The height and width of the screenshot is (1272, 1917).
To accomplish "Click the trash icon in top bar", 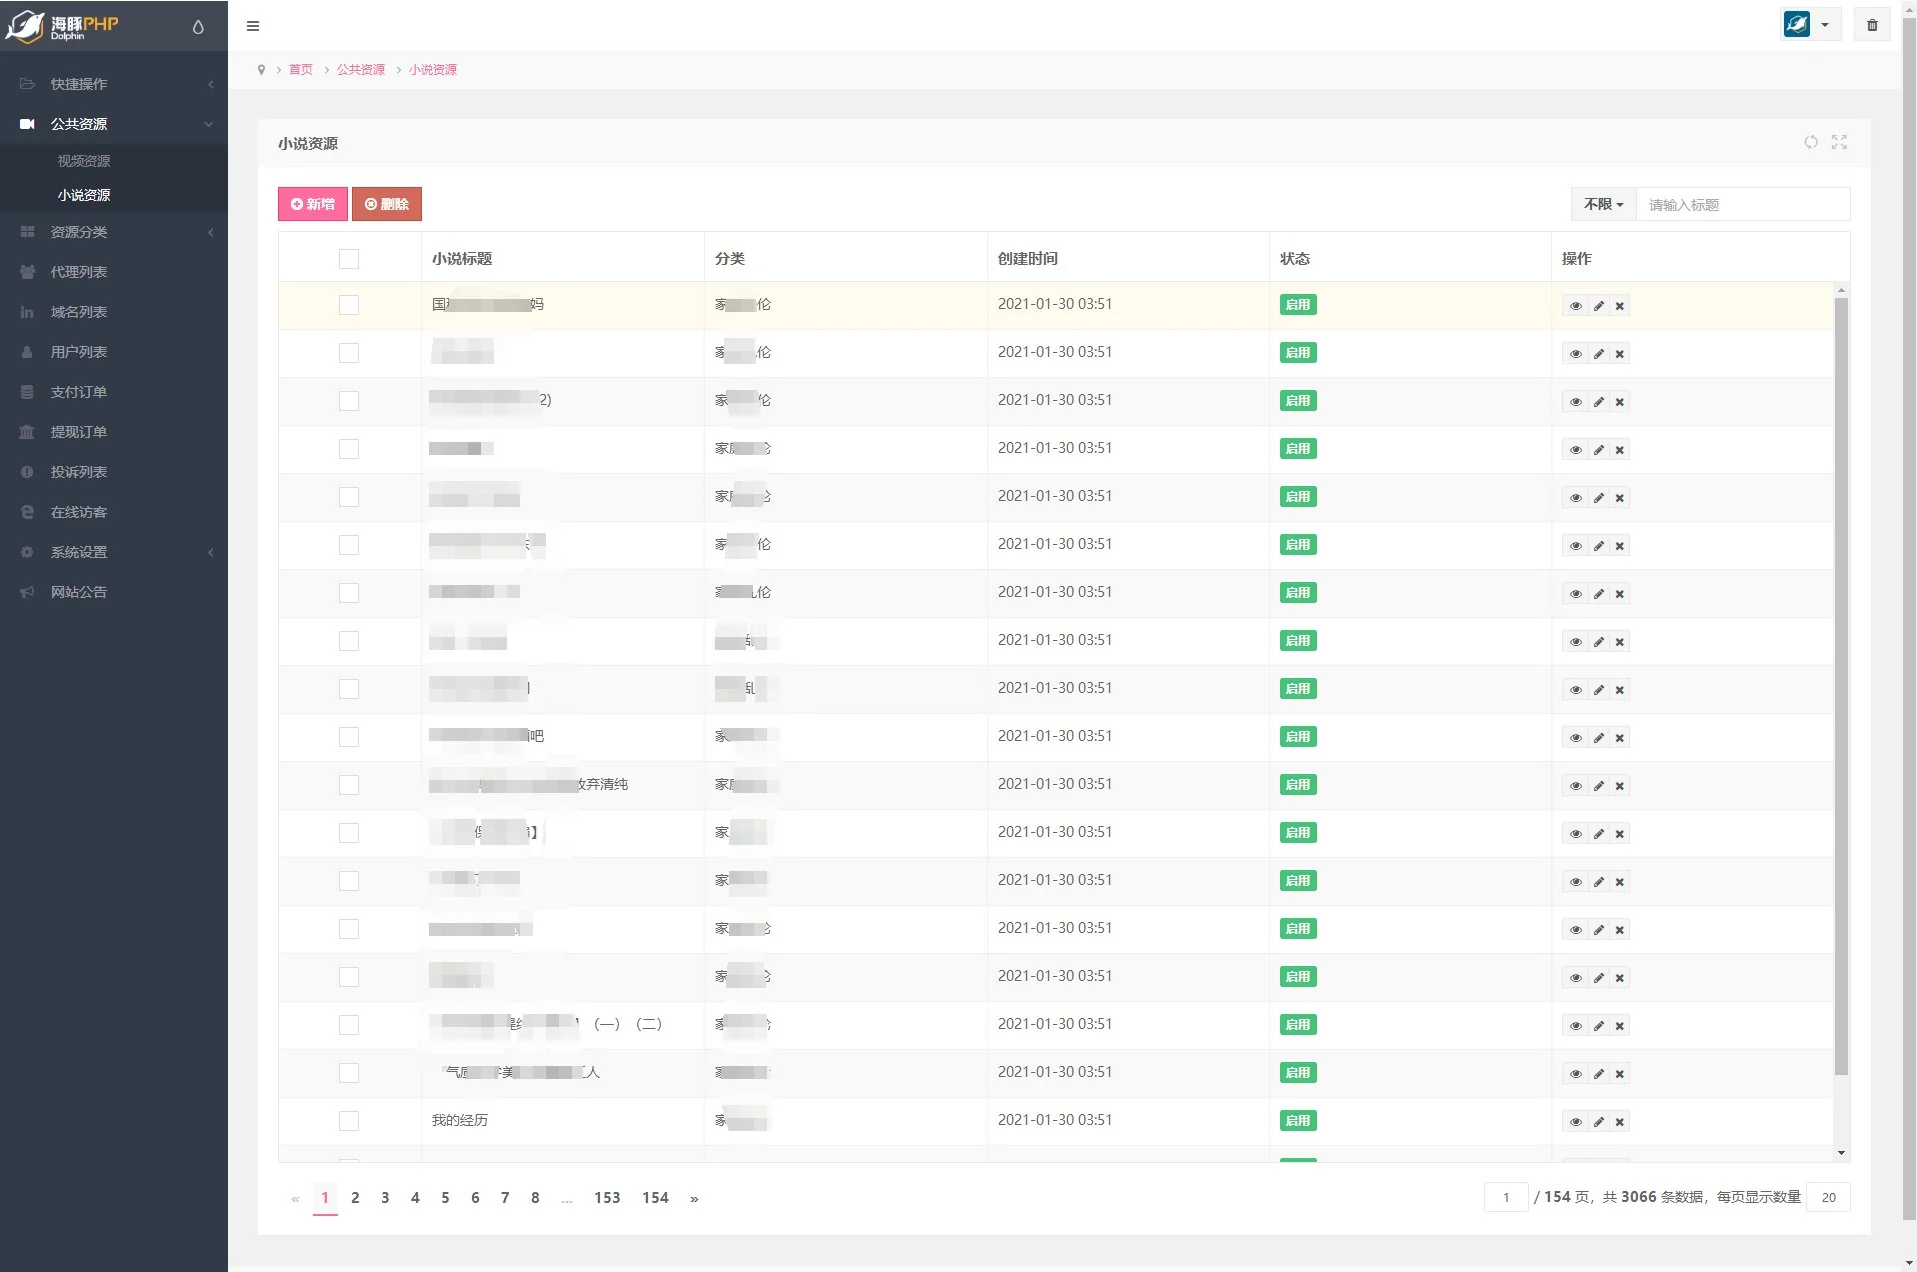I will 1872,25.
